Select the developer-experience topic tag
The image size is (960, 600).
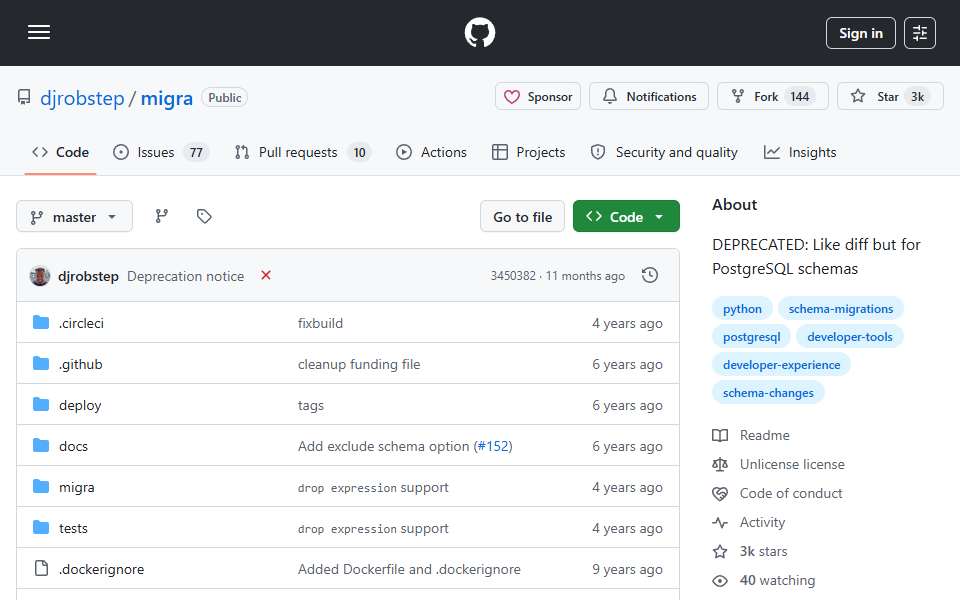coord(781,365)
